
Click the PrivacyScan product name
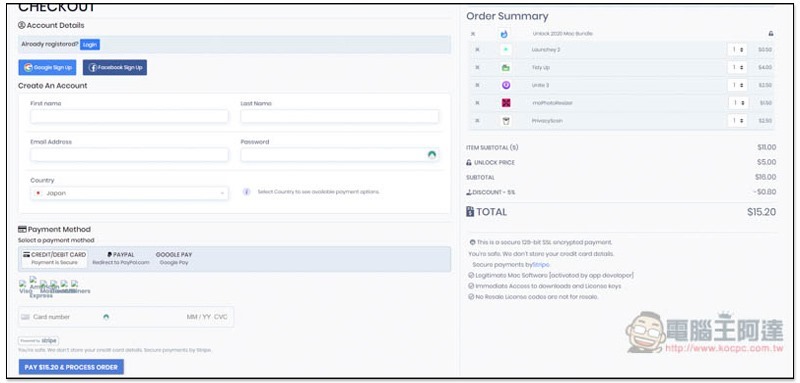point(547,121)
